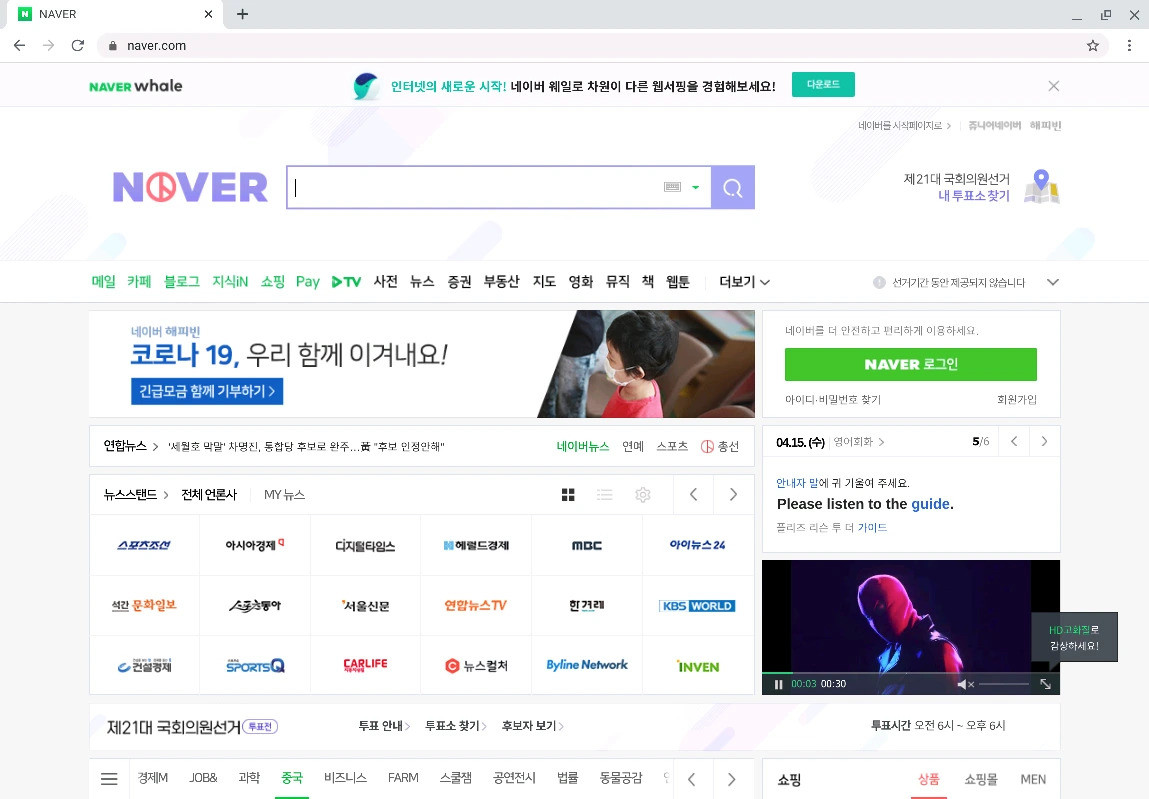Viewport: 1149px width, 799px height.
Task: Switch newsstand to grid view
Action: click(x=568, y=495)
